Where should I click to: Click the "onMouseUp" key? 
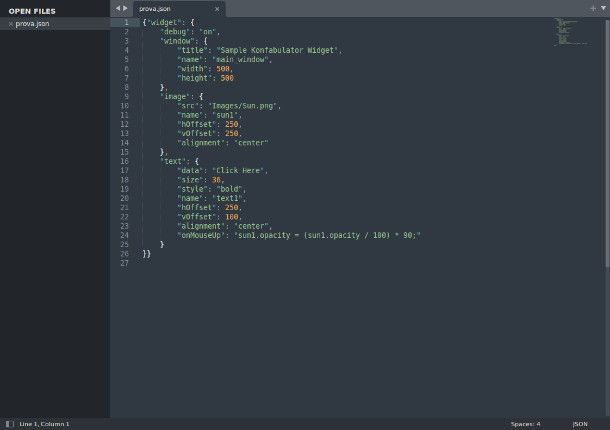(x=202, y=235)
